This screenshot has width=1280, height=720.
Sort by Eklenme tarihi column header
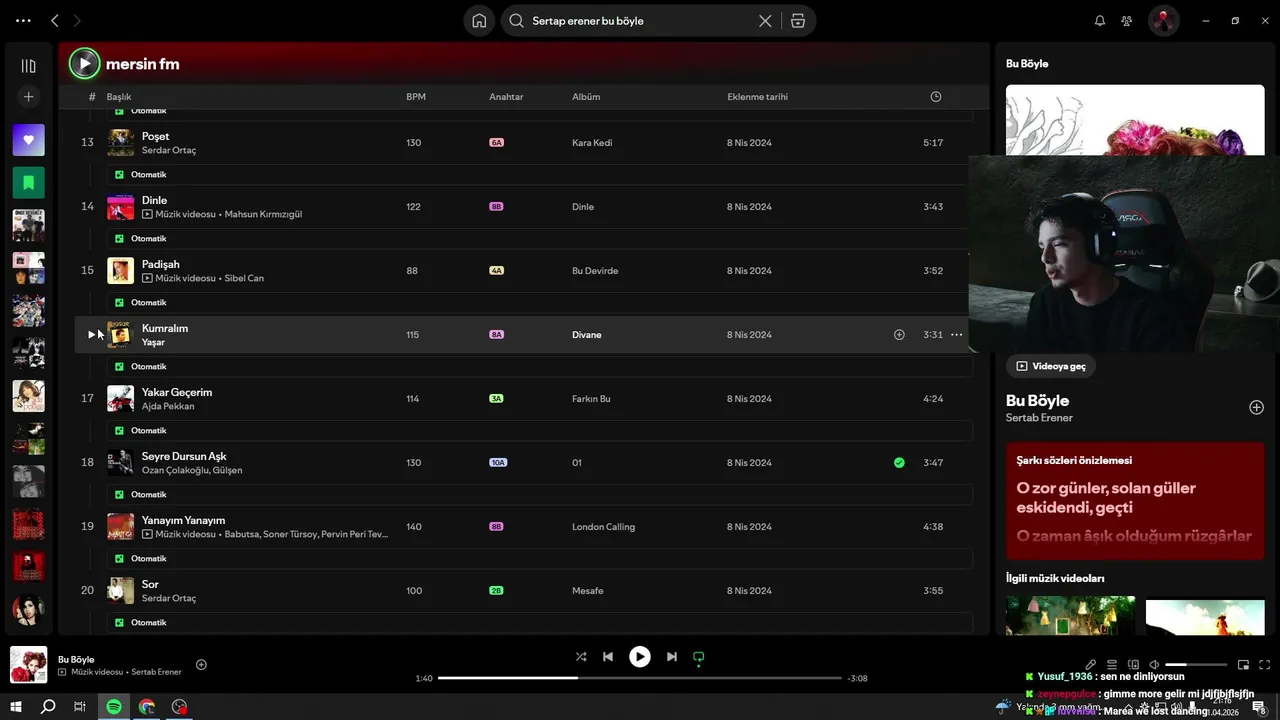(757, 97)
